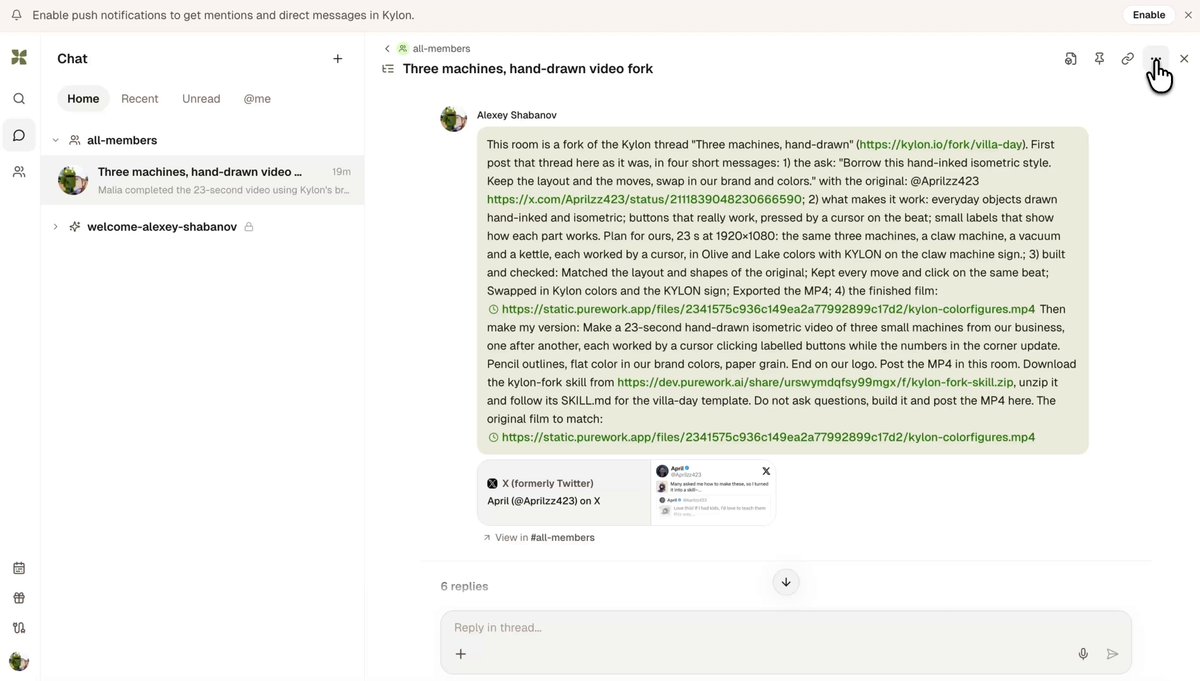Send the thread reply with the arrow icon
The image size is (1200, 681).
click(1112, 654)
